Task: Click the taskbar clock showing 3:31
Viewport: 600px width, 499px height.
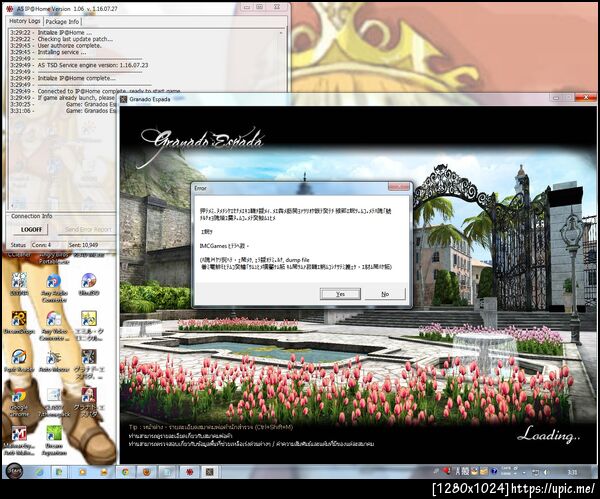Action: tap(572, 472)
